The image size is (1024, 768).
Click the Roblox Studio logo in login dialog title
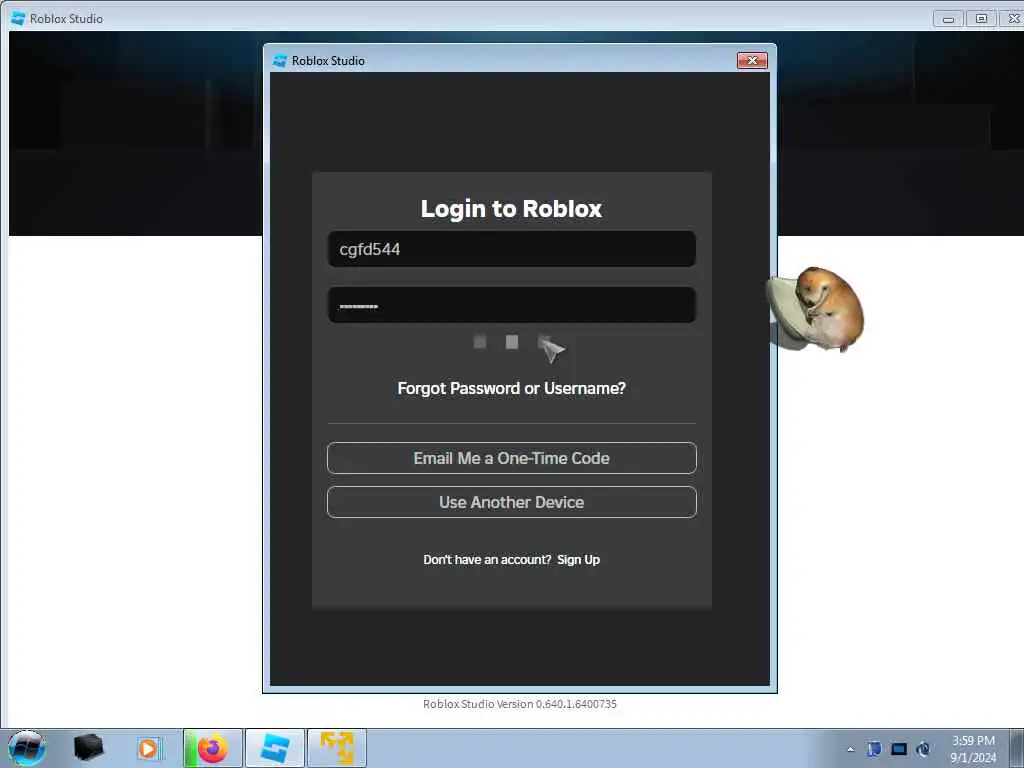280,61
